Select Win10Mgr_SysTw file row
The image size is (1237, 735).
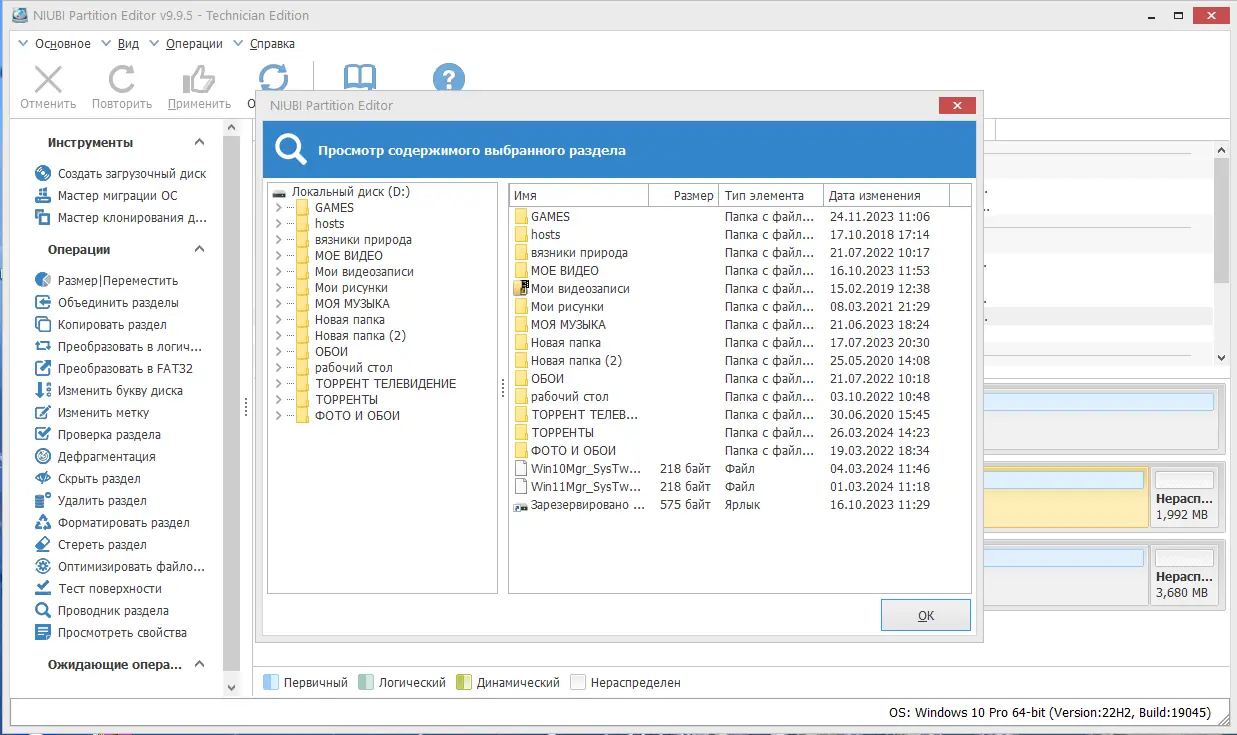[x=740, y=468]
